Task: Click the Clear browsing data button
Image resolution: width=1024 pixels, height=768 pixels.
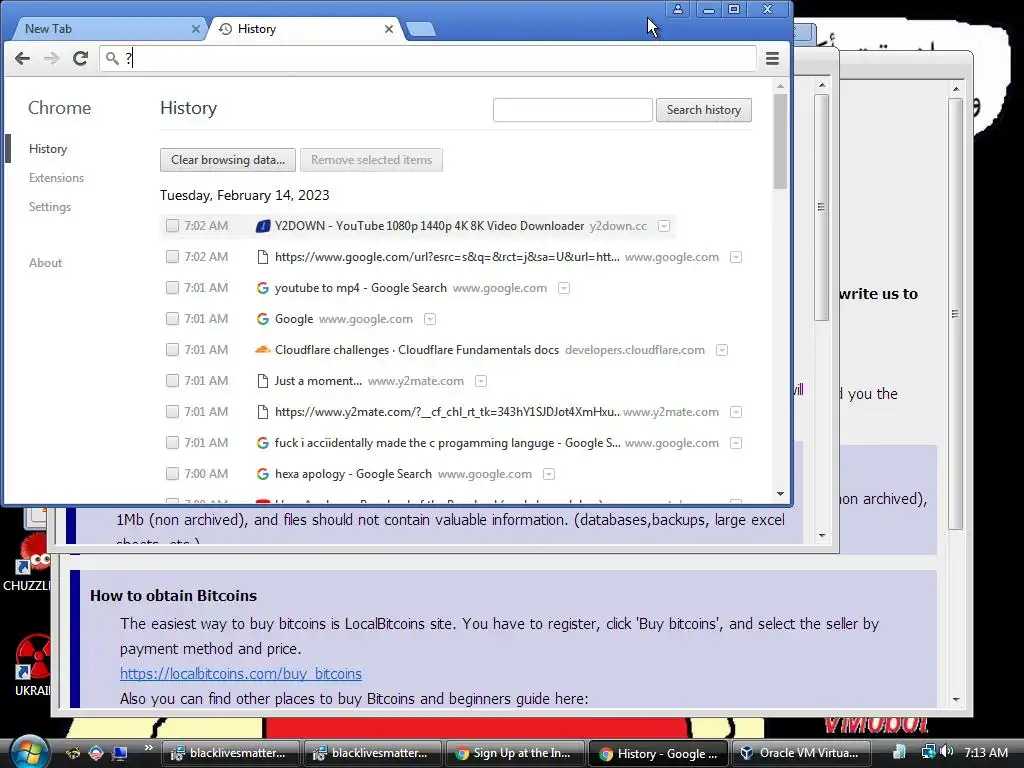Action: coord(228,160)
